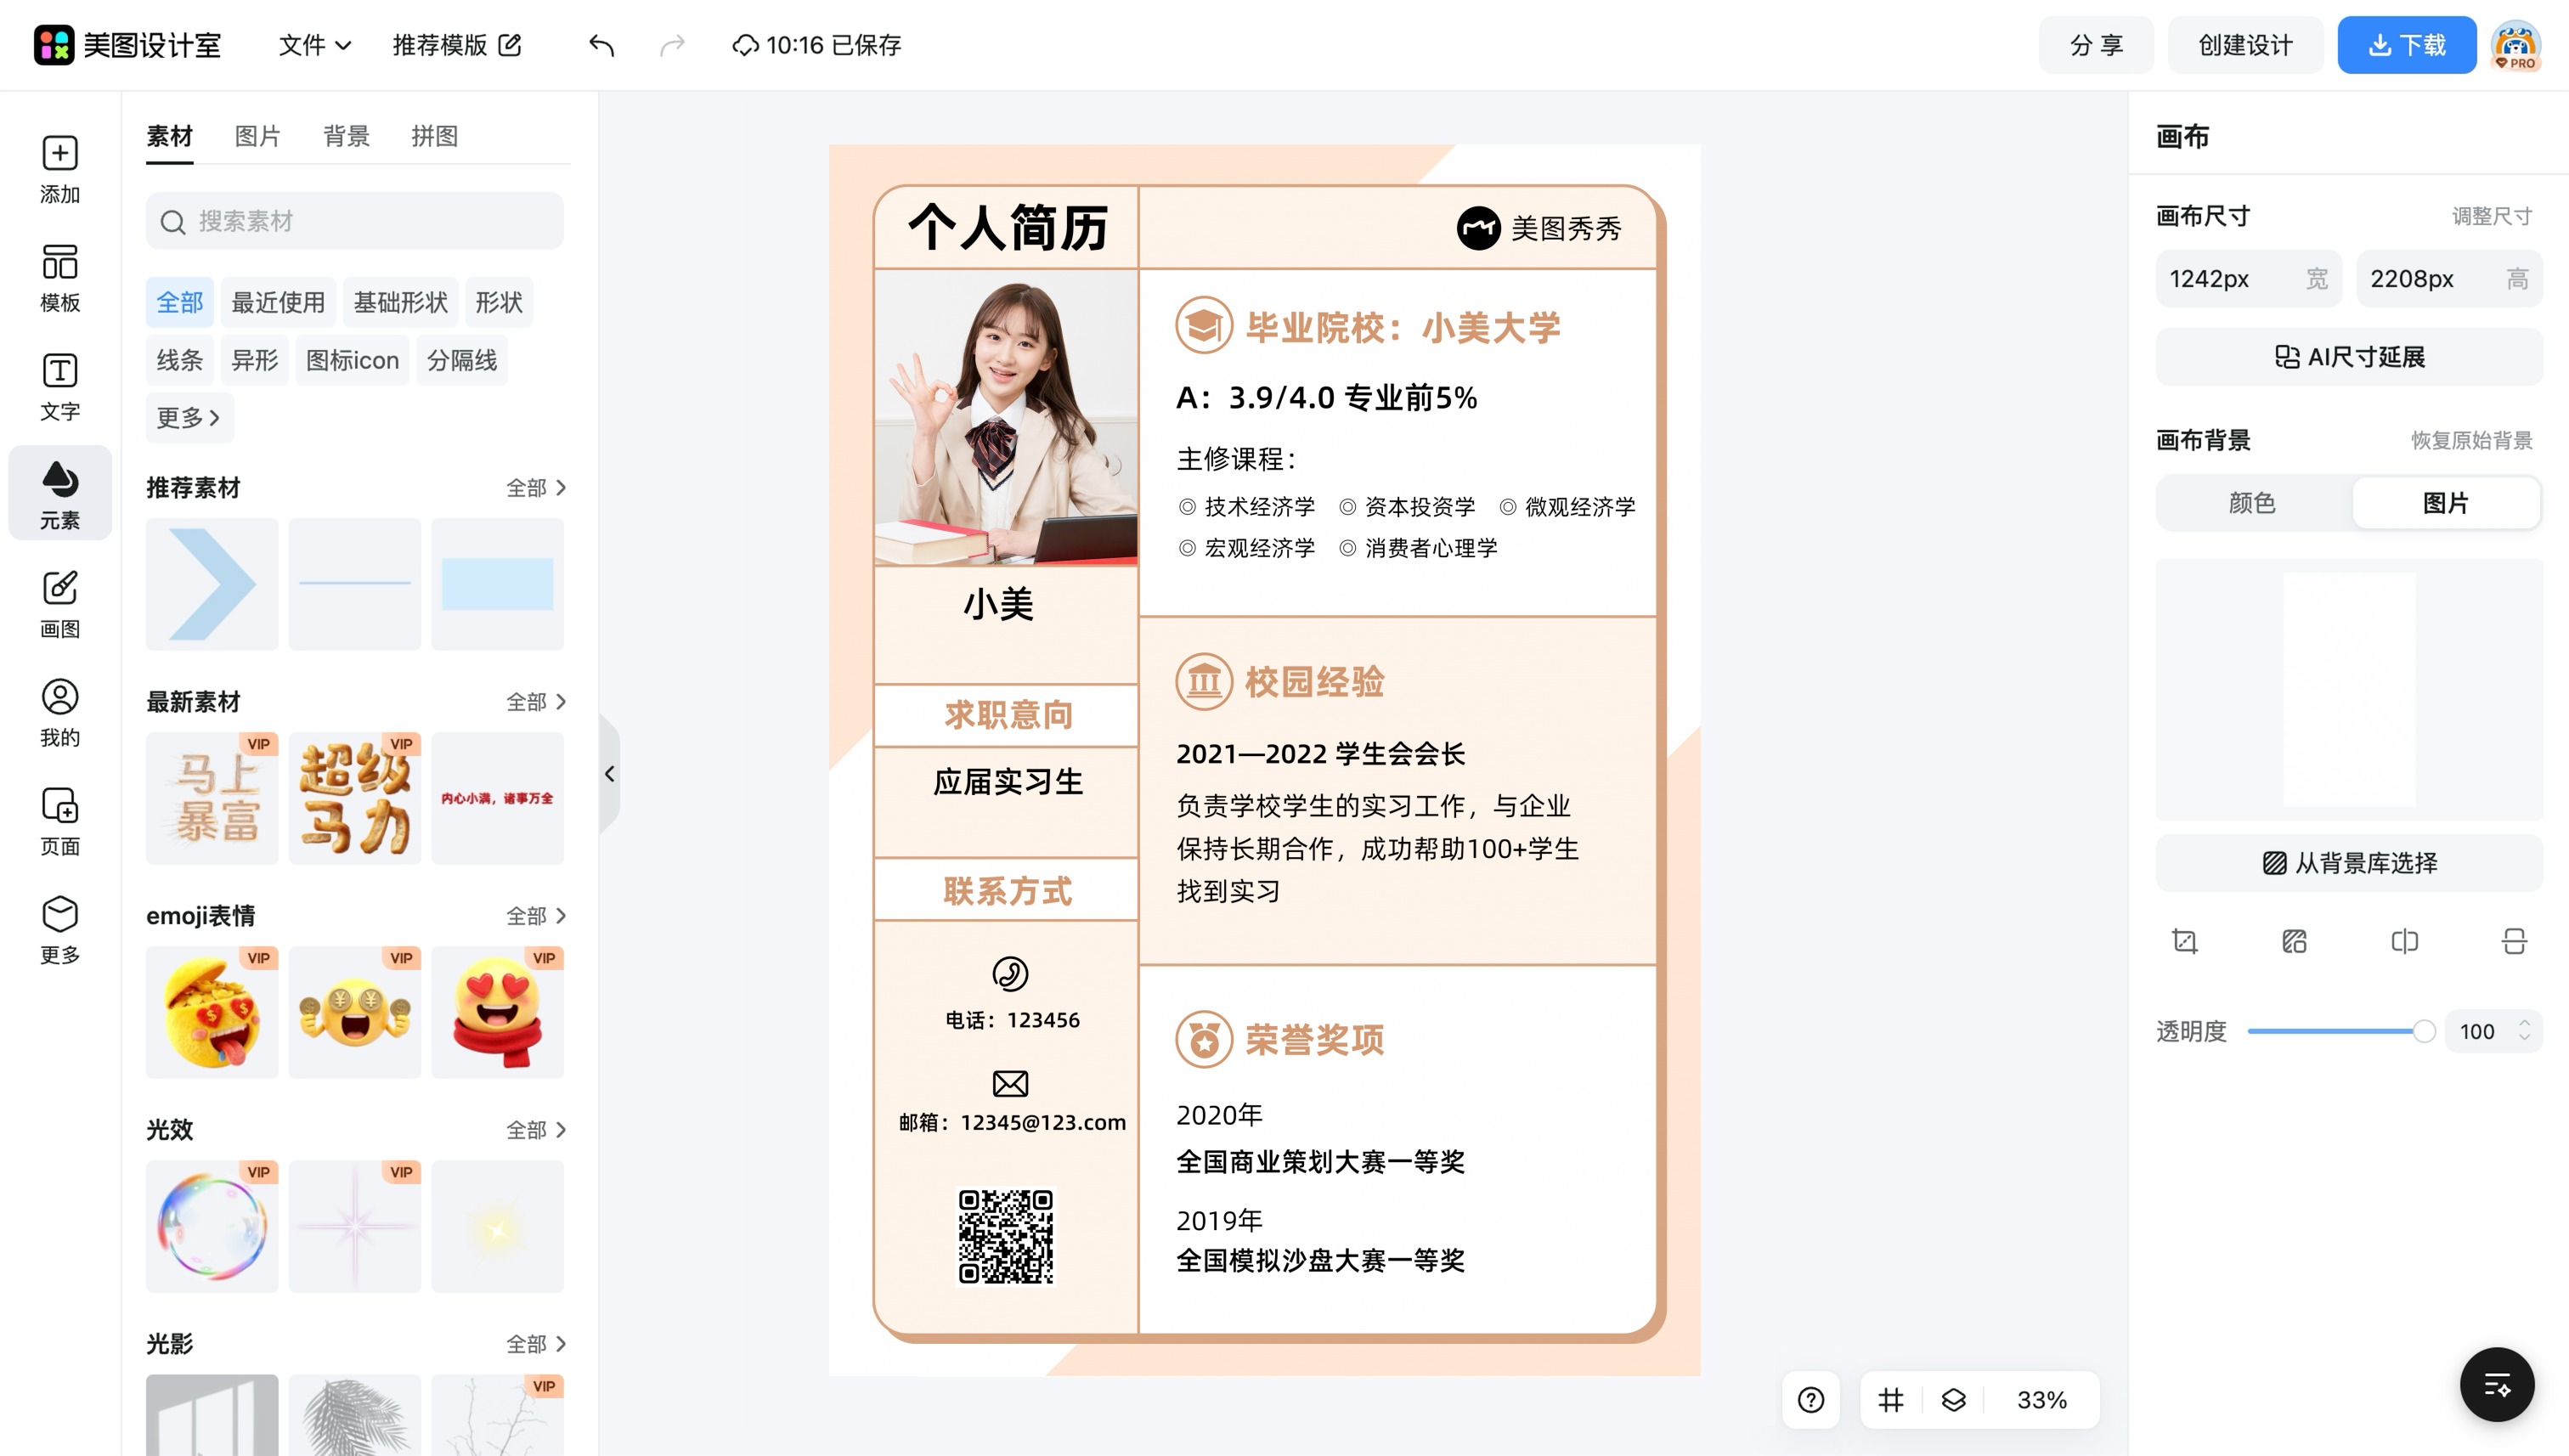
Task: Select the 全部 filter chip
Action: (x=180, y=303)
